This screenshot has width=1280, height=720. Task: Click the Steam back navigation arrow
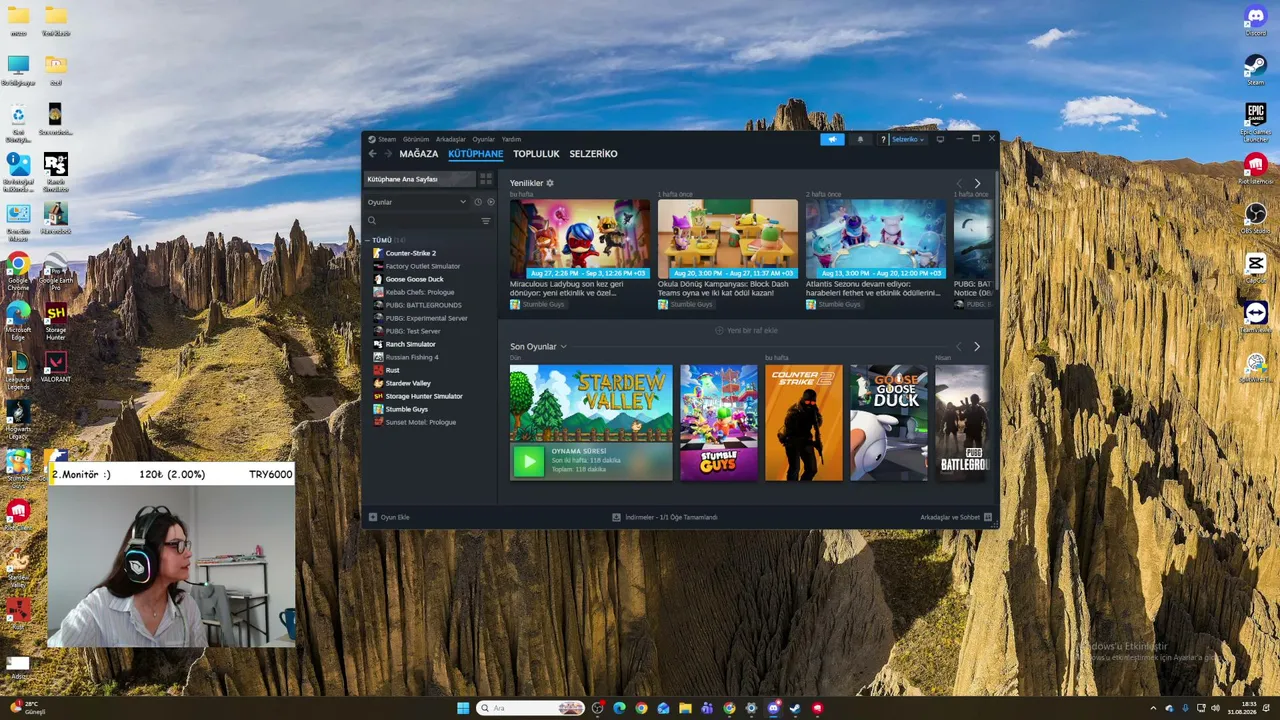372,154
